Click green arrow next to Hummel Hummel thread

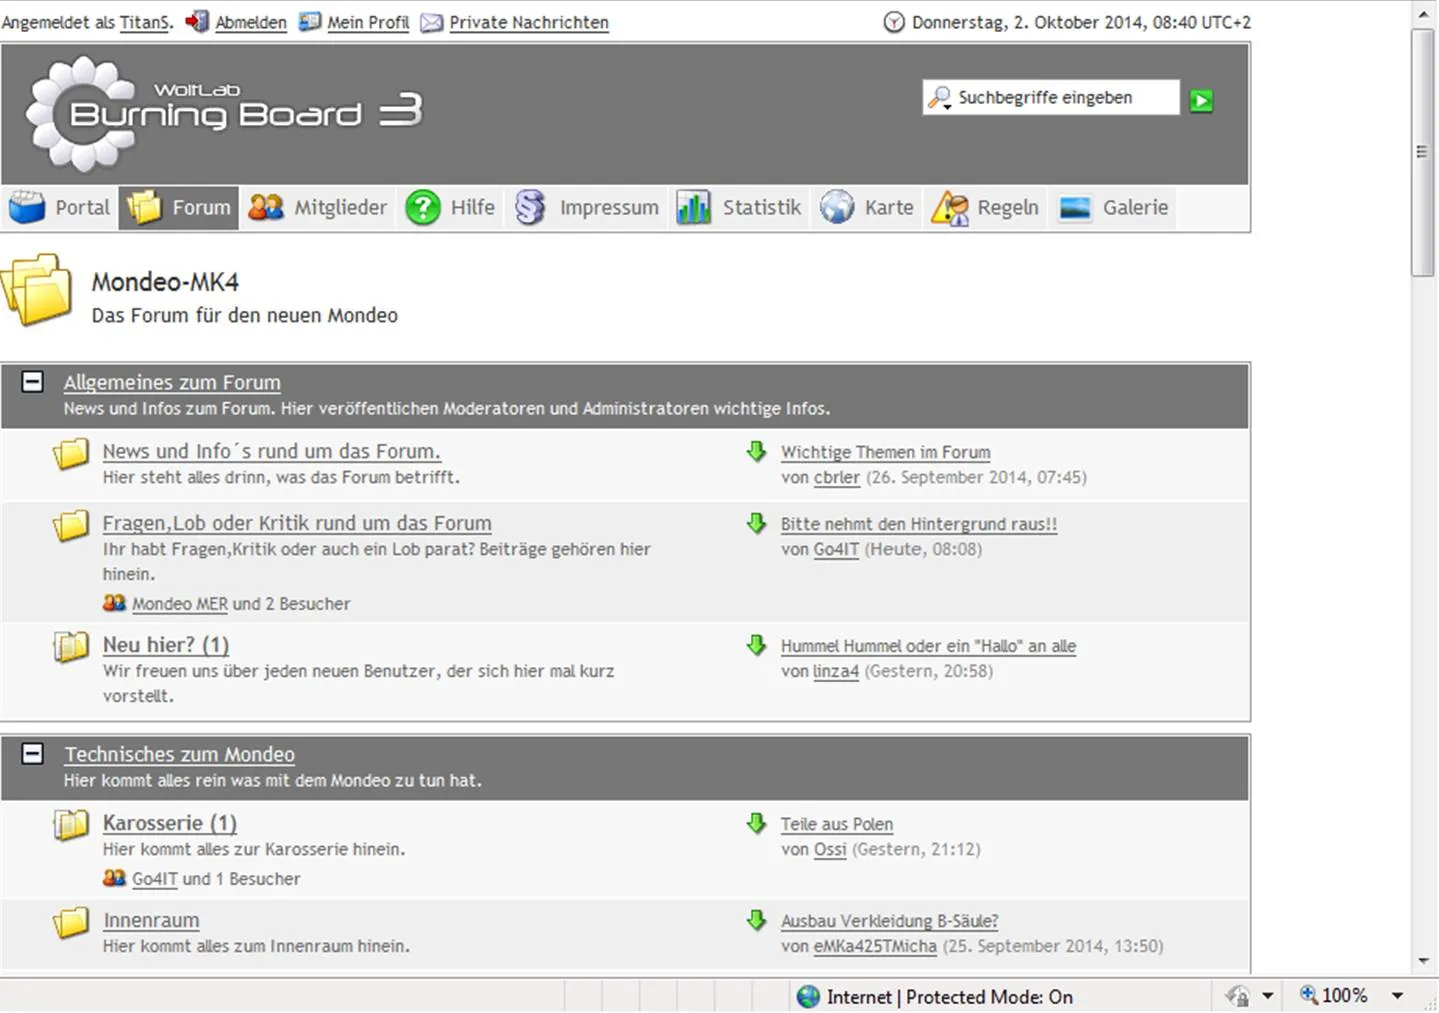click(756, 646)
